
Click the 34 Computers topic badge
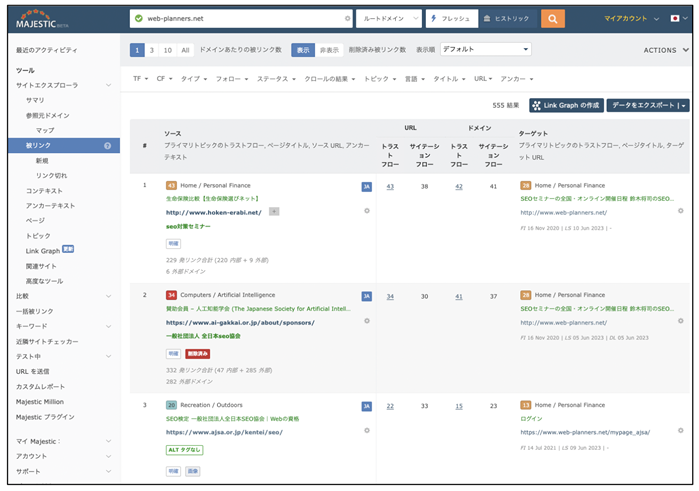(171, 295)
